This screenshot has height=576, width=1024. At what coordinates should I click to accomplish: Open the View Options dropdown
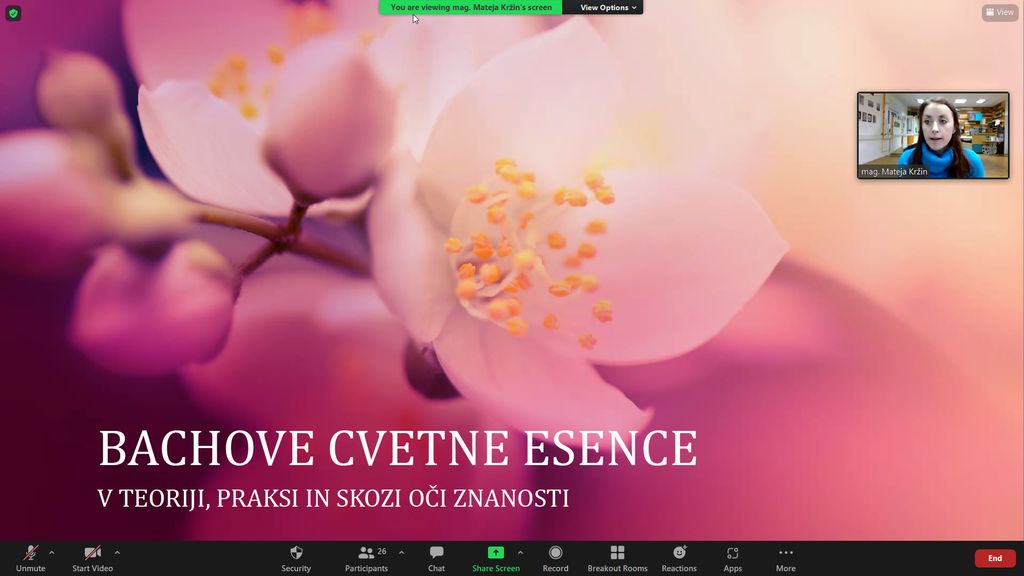click(x=608, y=7)
